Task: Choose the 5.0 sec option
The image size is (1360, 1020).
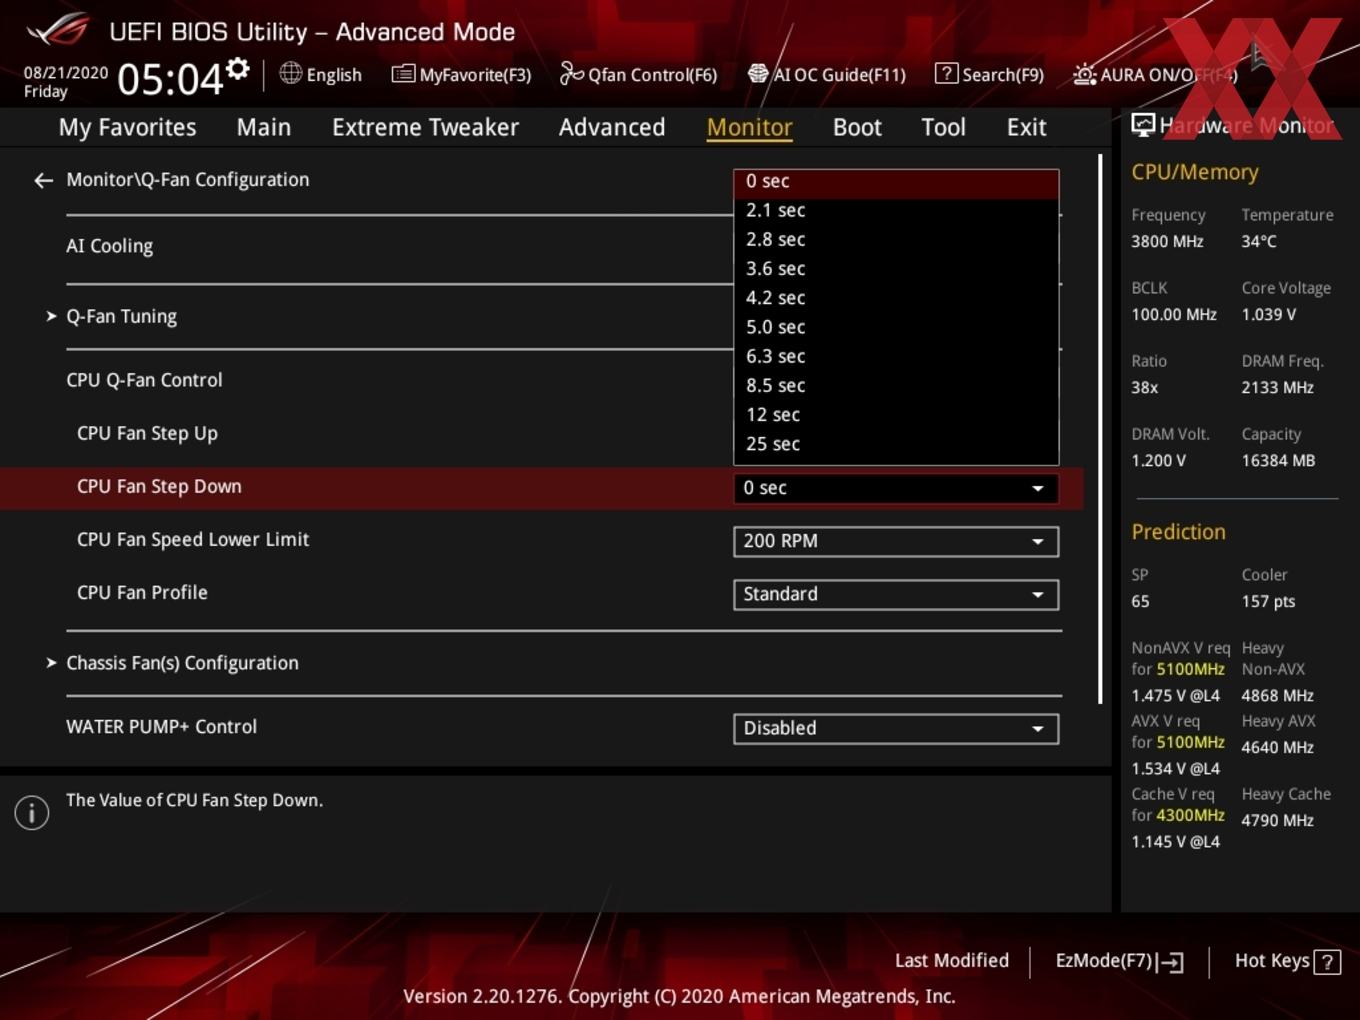Action: (x=896, y=327)
